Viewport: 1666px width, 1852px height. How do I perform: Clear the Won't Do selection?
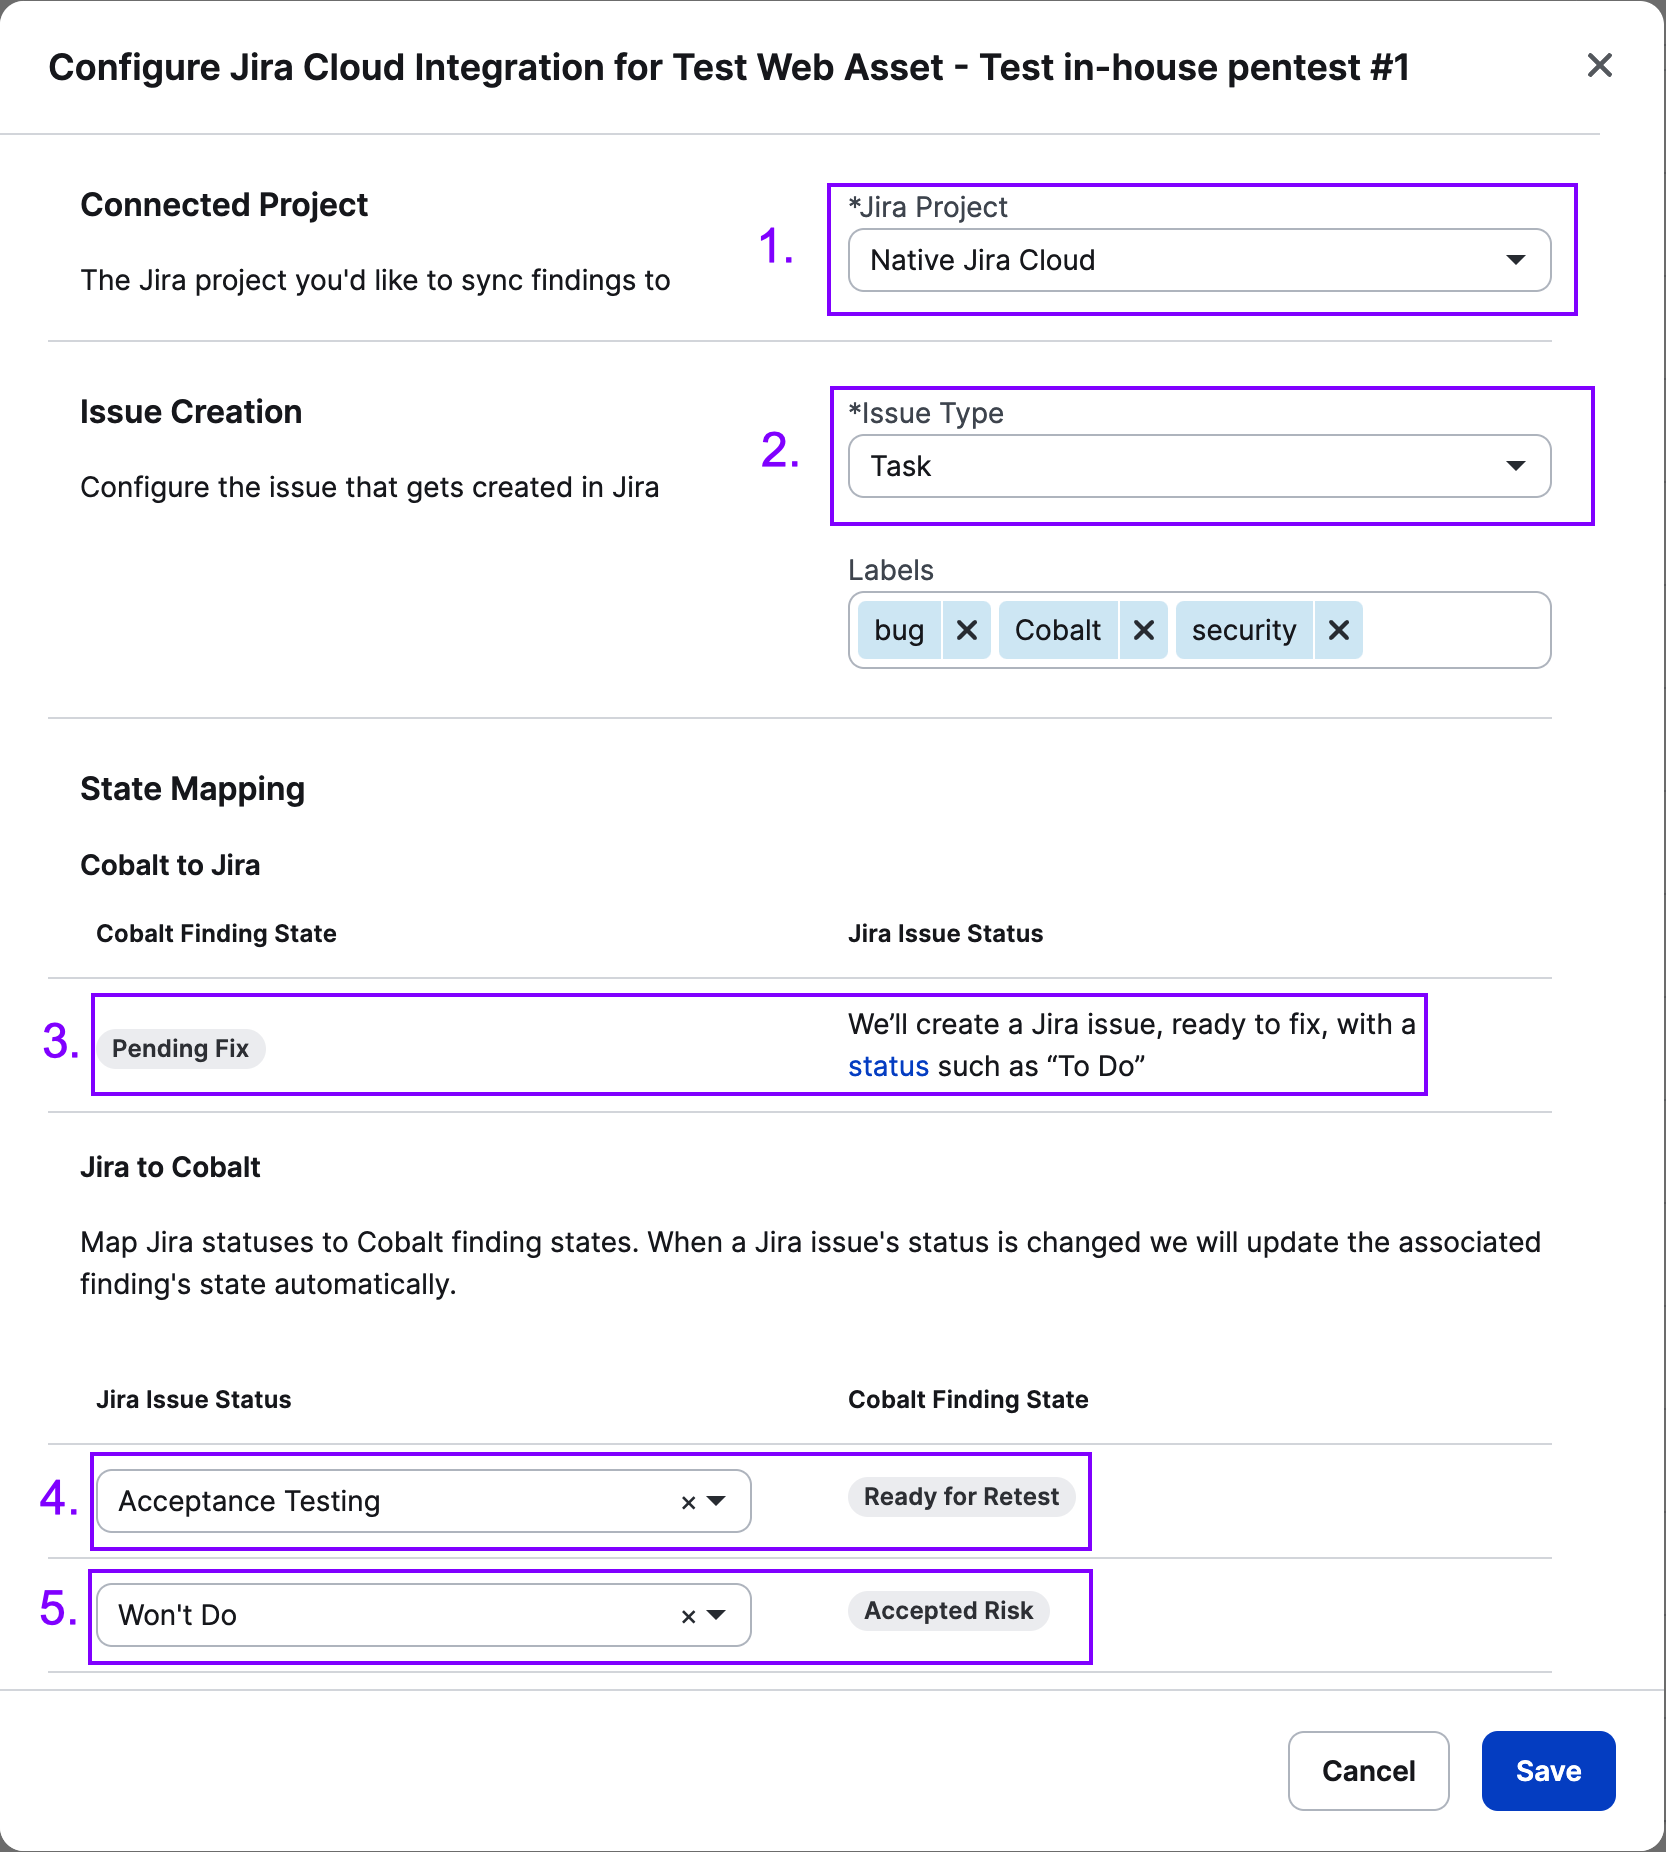click(688, 1616)
